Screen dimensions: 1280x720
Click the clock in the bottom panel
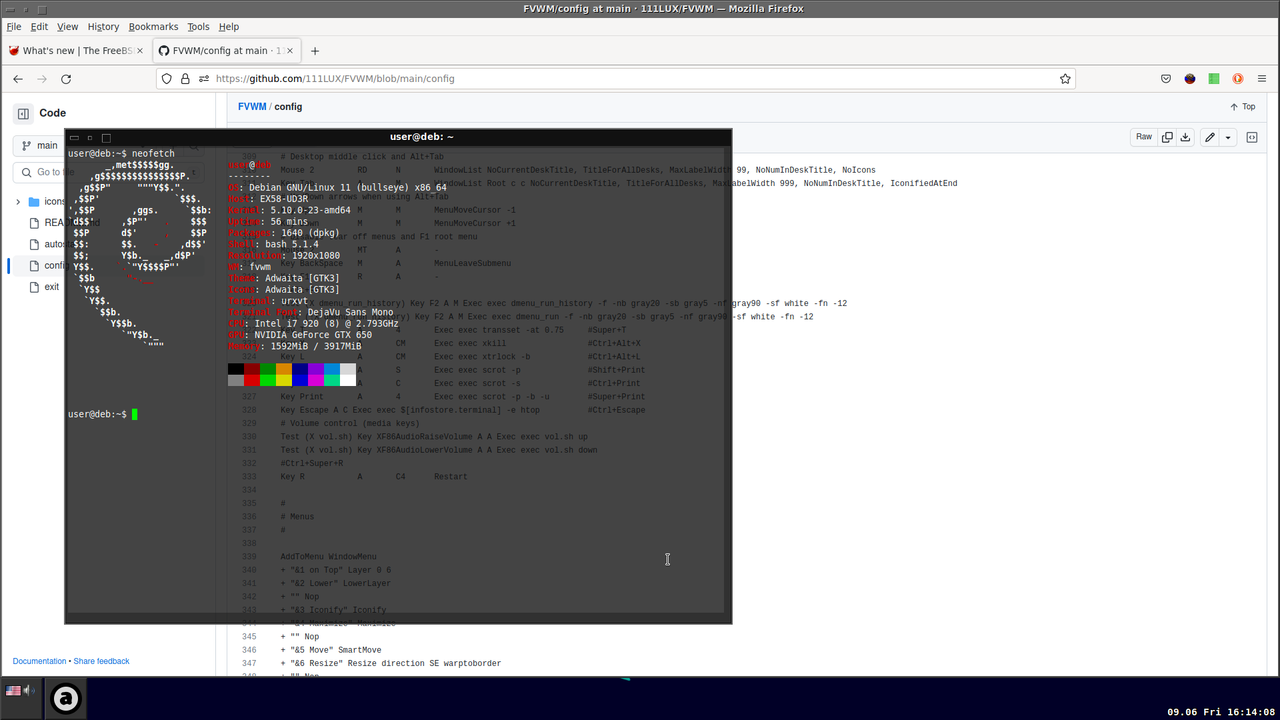point(1221,712)
